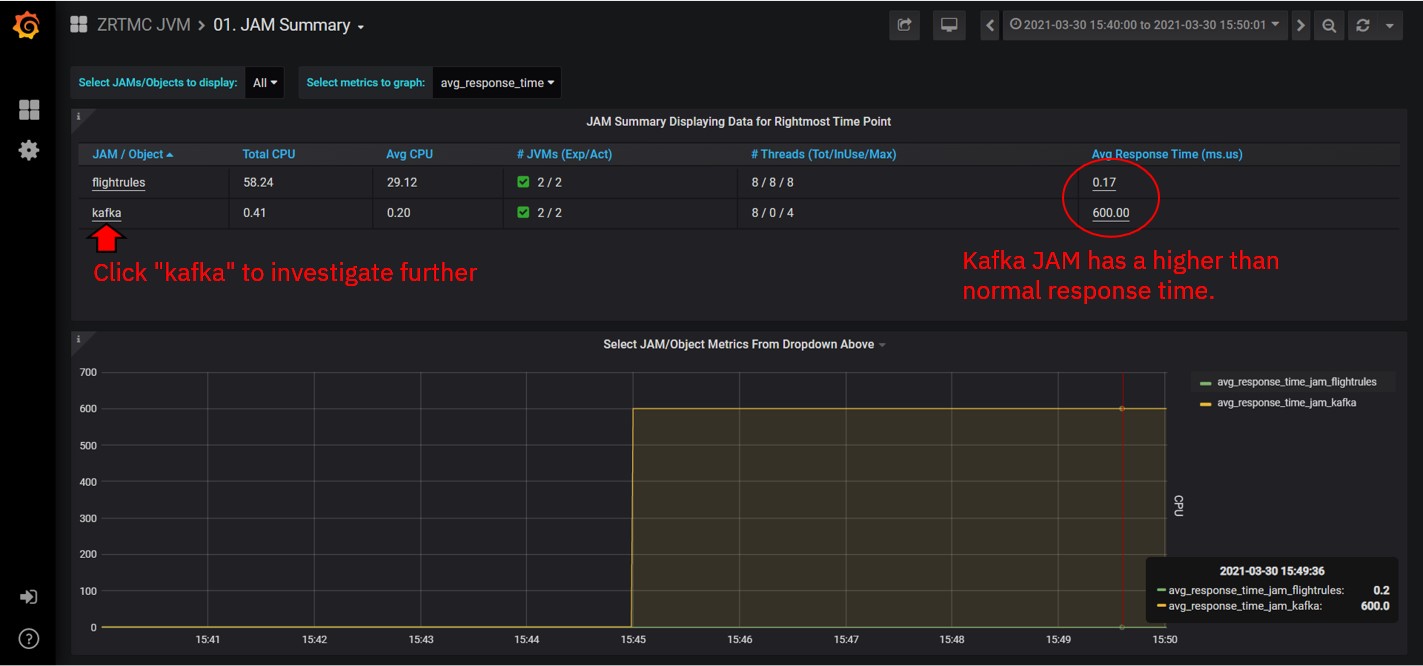Open the JAM Summary table panel title menu
The image size is (1423, 666).
click(x=738, y=122)
